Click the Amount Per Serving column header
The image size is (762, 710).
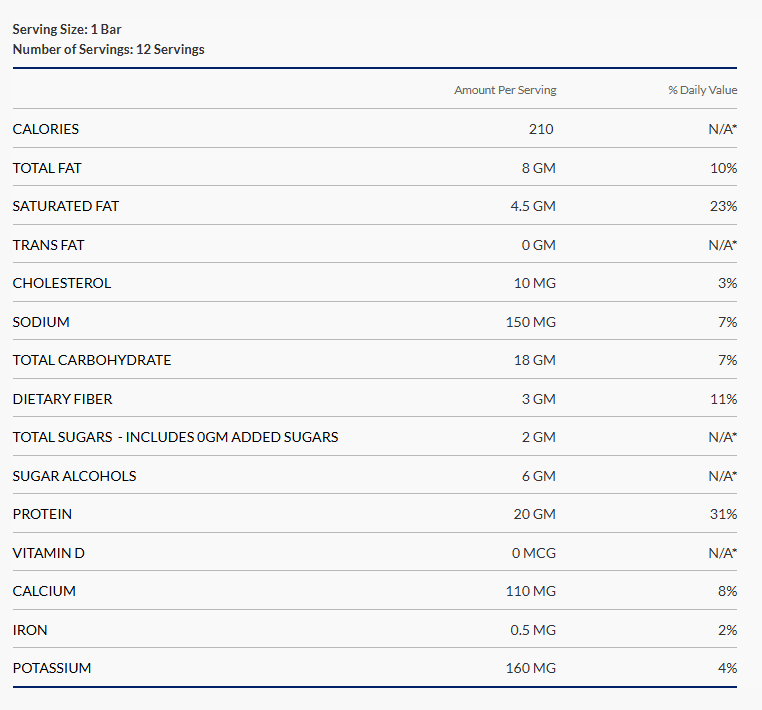point(505,90)
